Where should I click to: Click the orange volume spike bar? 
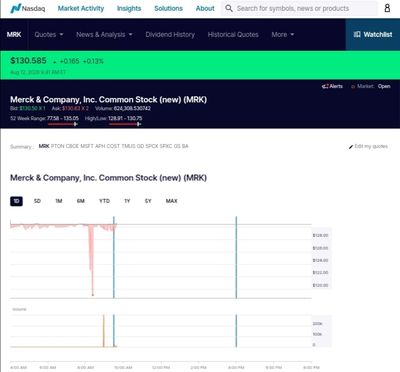click(104, 331)
